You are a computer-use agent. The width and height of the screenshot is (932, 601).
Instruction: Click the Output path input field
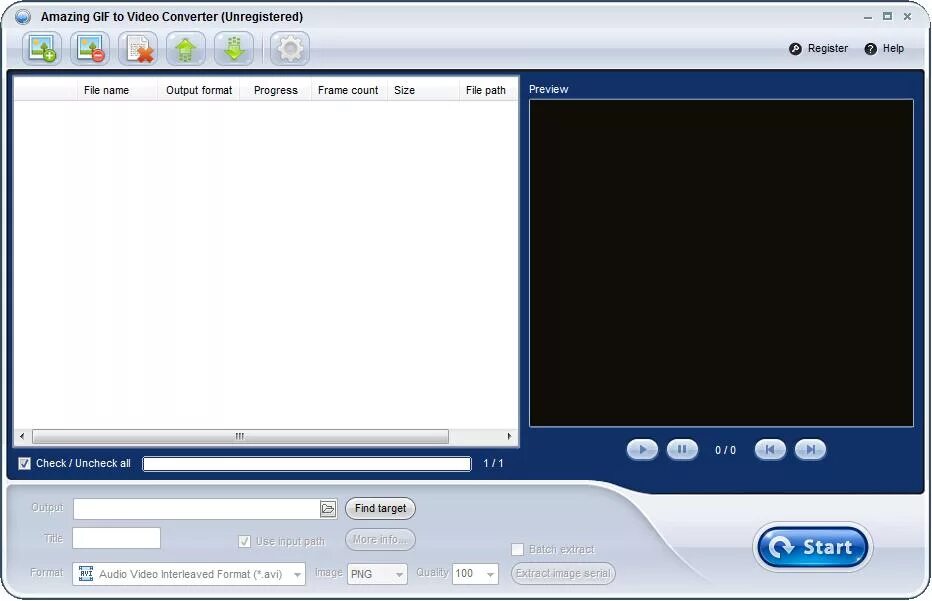point(197,509)
